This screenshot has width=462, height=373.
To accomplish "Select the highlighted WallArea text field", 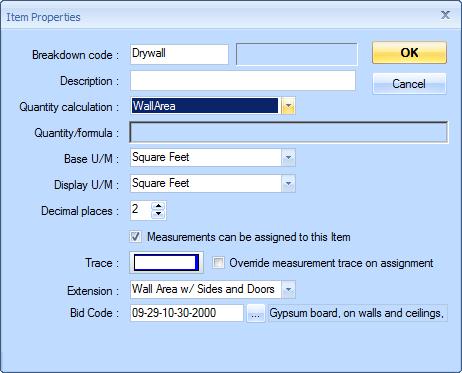I will (205, 106).
